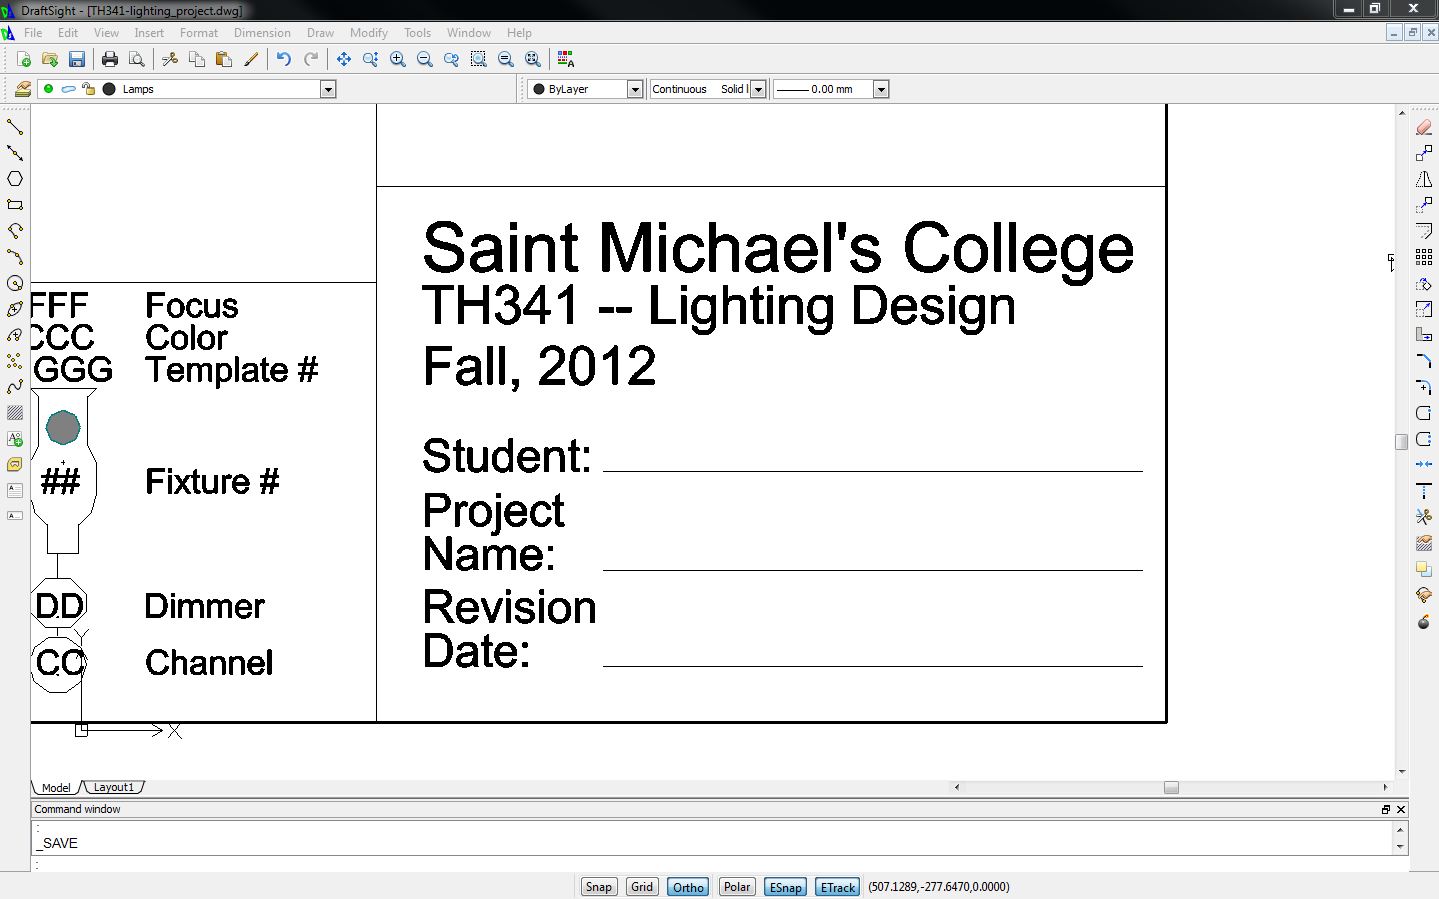Save the drawing with the floppy icon
Image resolution: width=1439 pixels, height=899 pixels.
point(76,59)
